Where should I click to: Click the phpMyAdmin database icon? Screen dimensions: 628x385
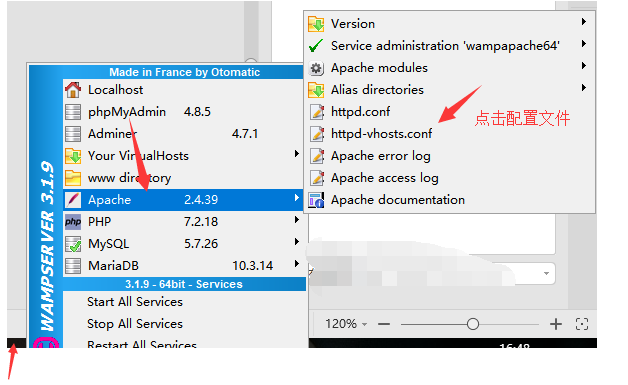tap(73, 112)
